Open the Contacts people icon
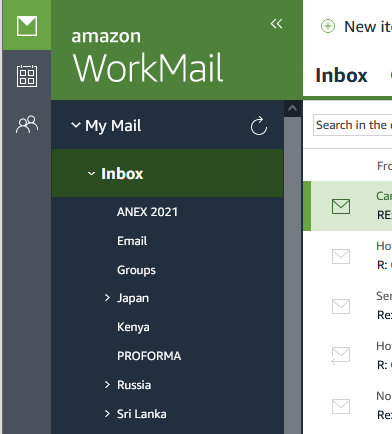 pyautogui.click(x=27, y=124)
